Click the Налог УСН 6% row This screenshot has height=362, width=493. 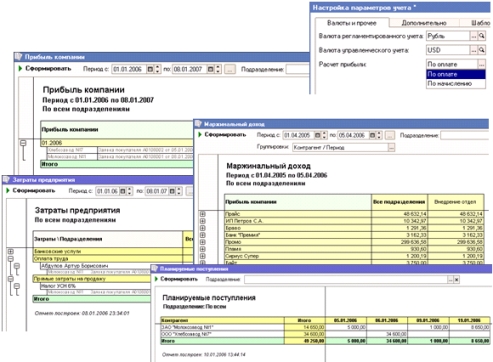pos(95,286)
